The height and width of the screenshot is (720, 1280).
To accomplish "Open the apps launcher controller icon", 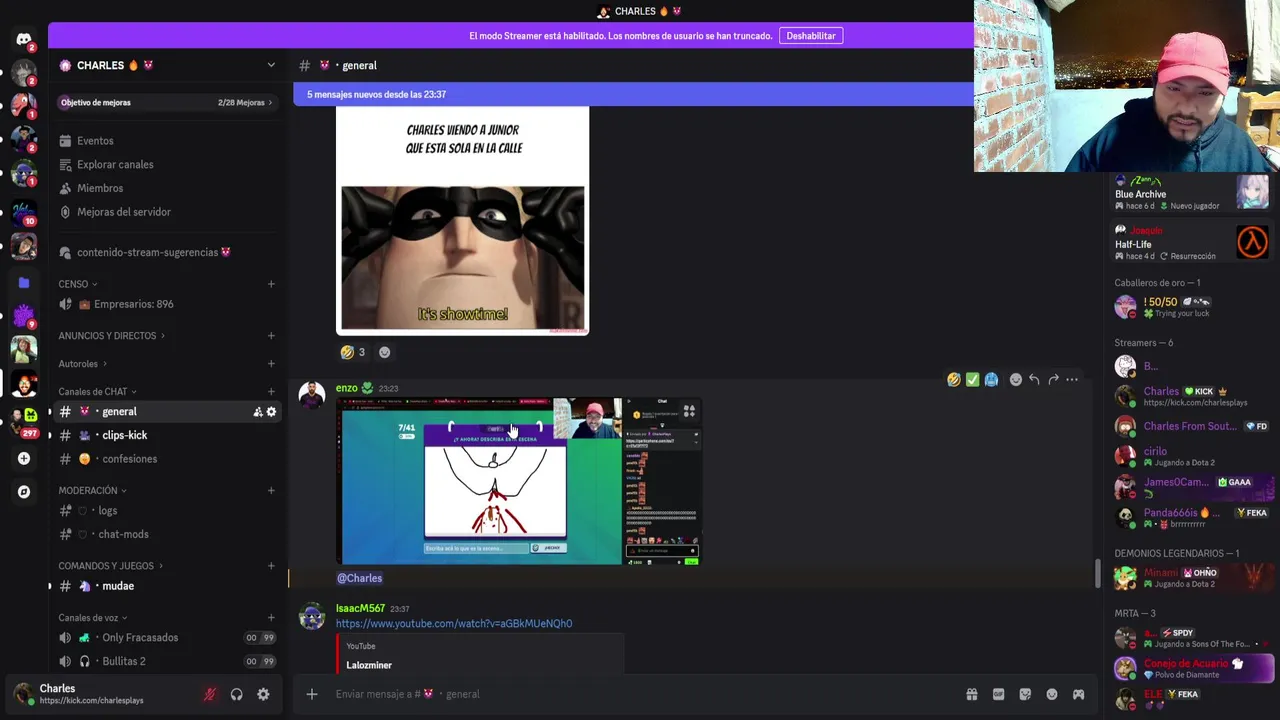I will pos(1078,694).
